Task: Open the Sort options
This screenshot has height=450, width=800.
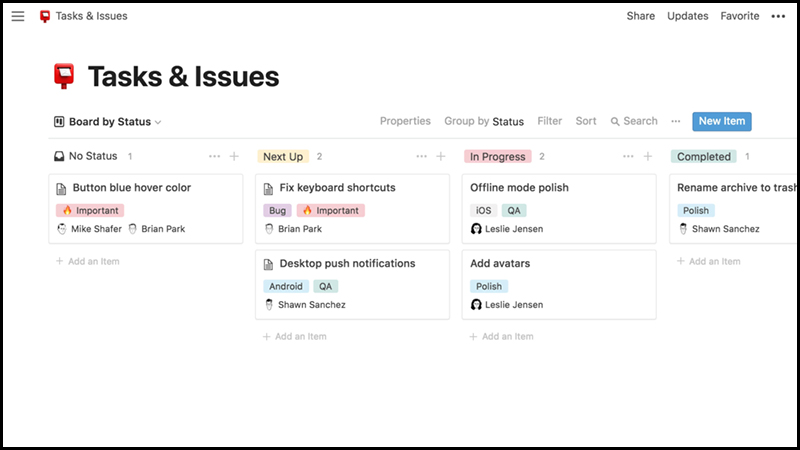Action: [x=586, y=122]
